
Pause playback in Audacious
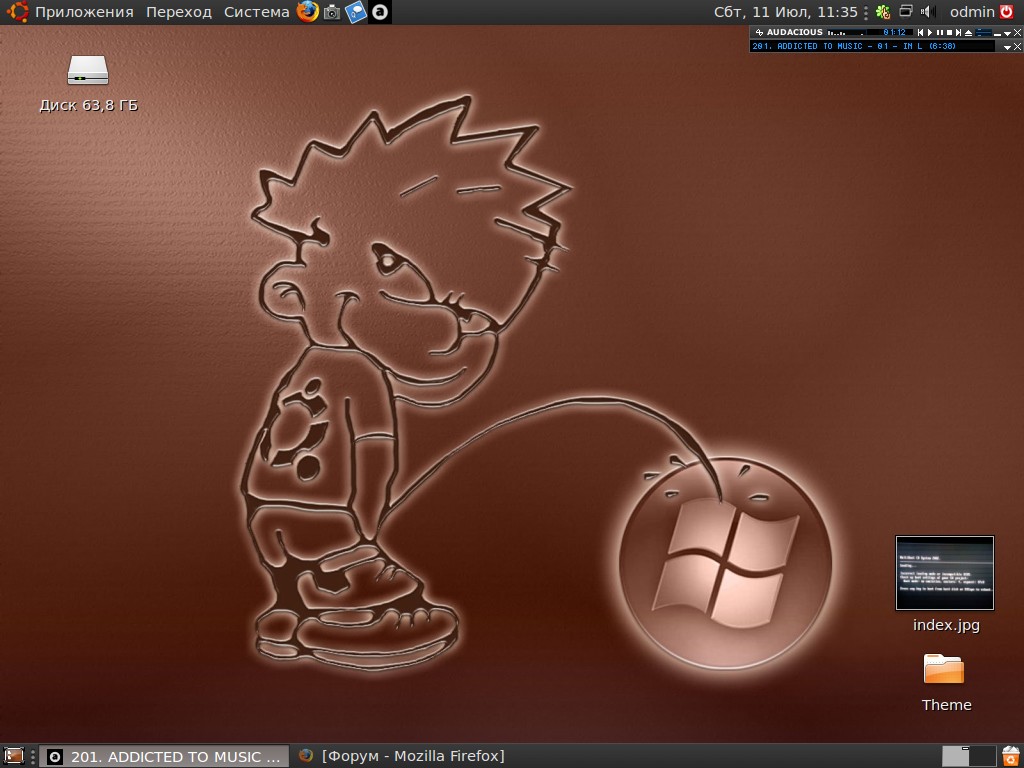(940, 33)
